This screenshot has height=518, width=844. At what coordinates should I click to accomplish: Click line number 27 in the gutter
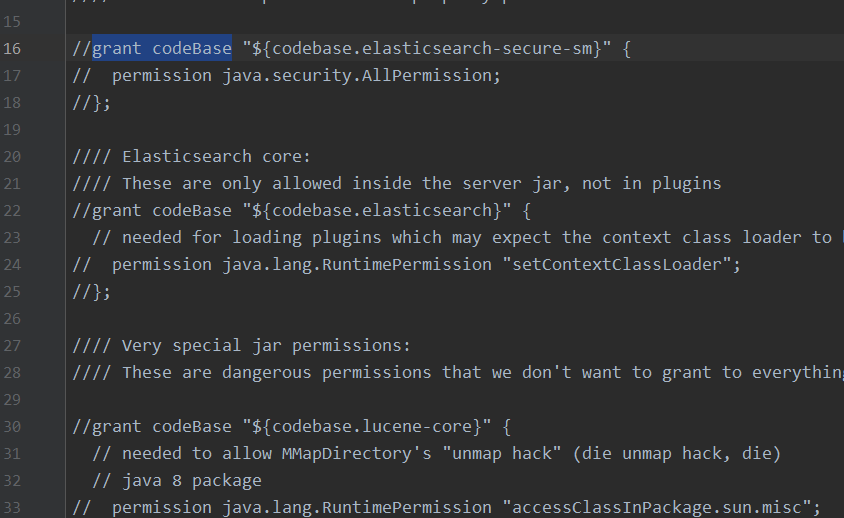(x=12, y=346)
